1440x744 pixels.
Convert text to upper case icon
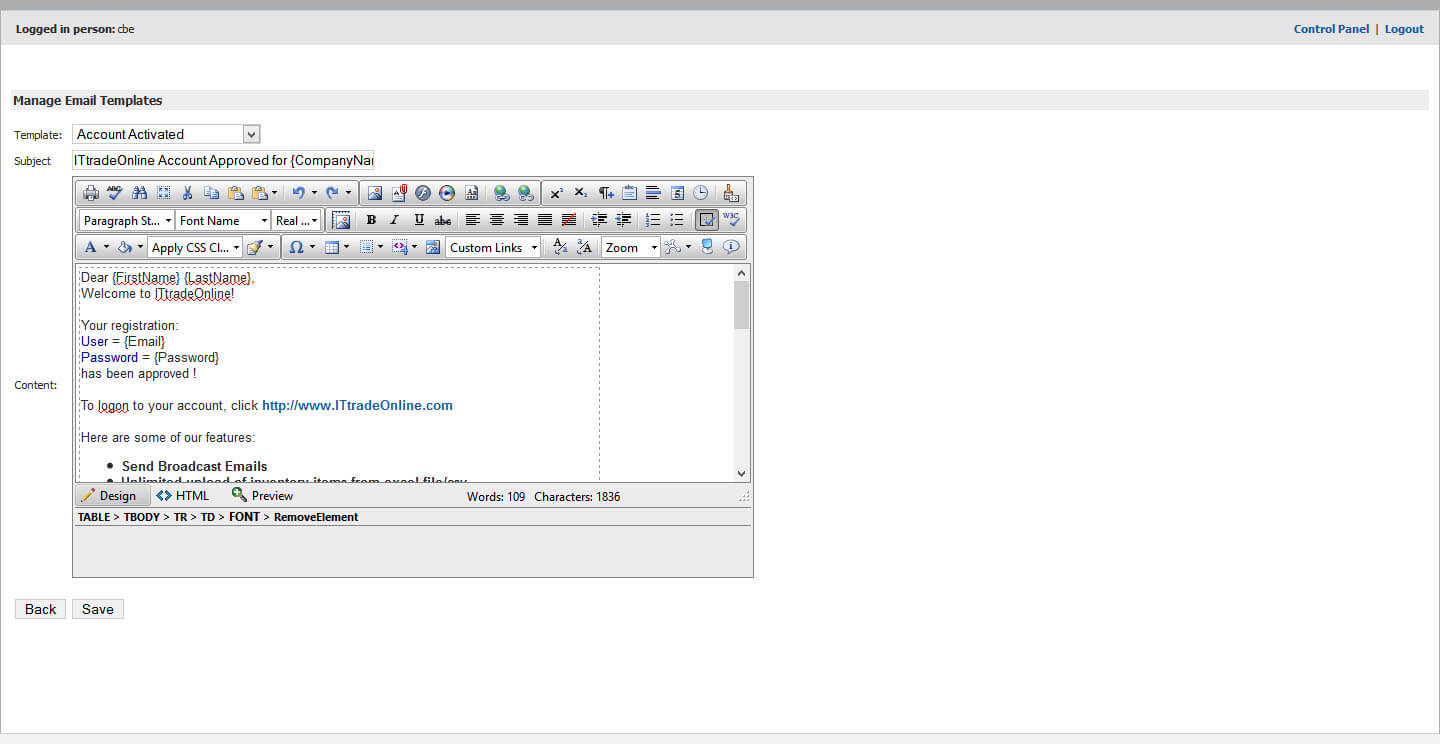585,247
